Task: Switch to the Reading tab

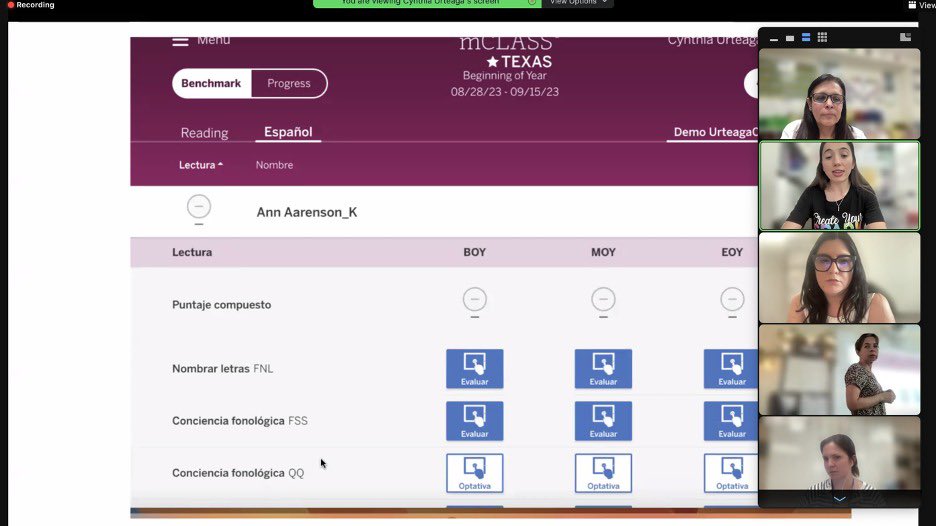Action: (x=204, y=133)
